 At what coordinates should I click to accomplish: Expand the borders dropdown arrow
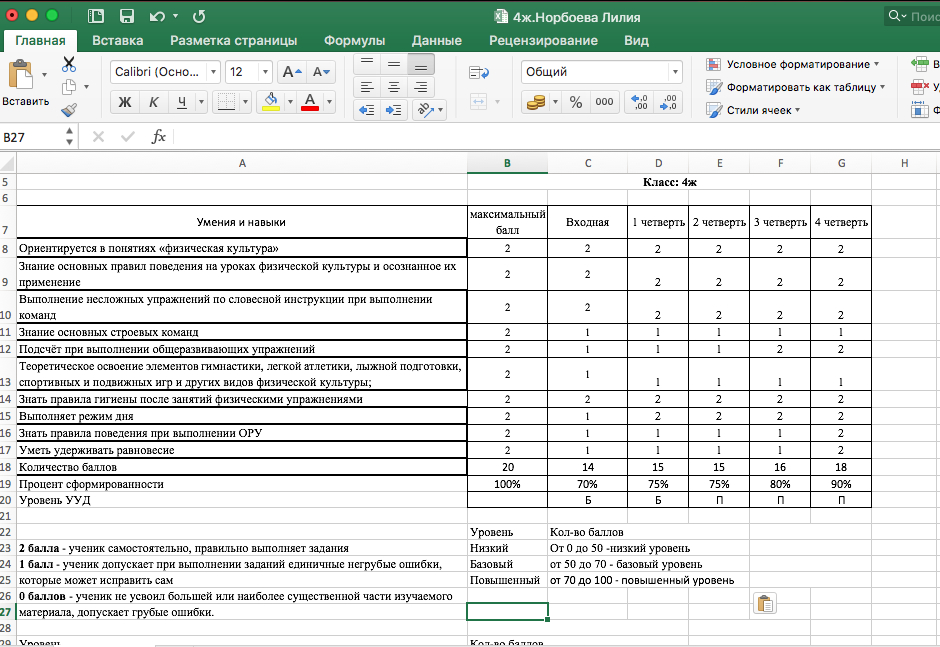click(245, 103)
